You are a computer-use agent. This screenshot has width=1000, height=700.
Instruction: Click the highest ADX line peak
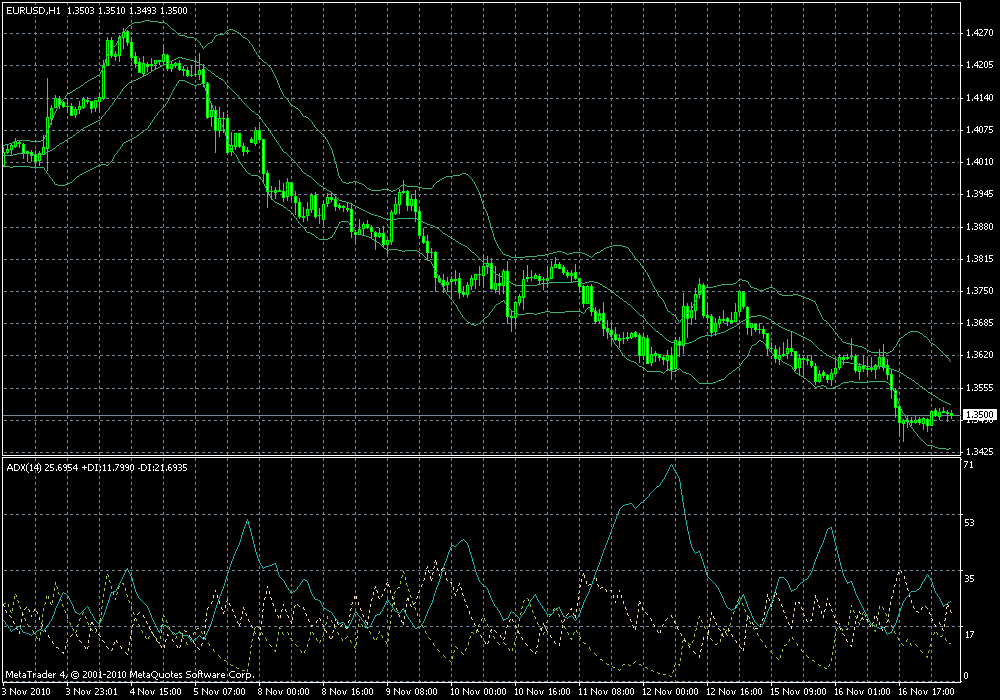pyautogui.click(x=672, y=465)
